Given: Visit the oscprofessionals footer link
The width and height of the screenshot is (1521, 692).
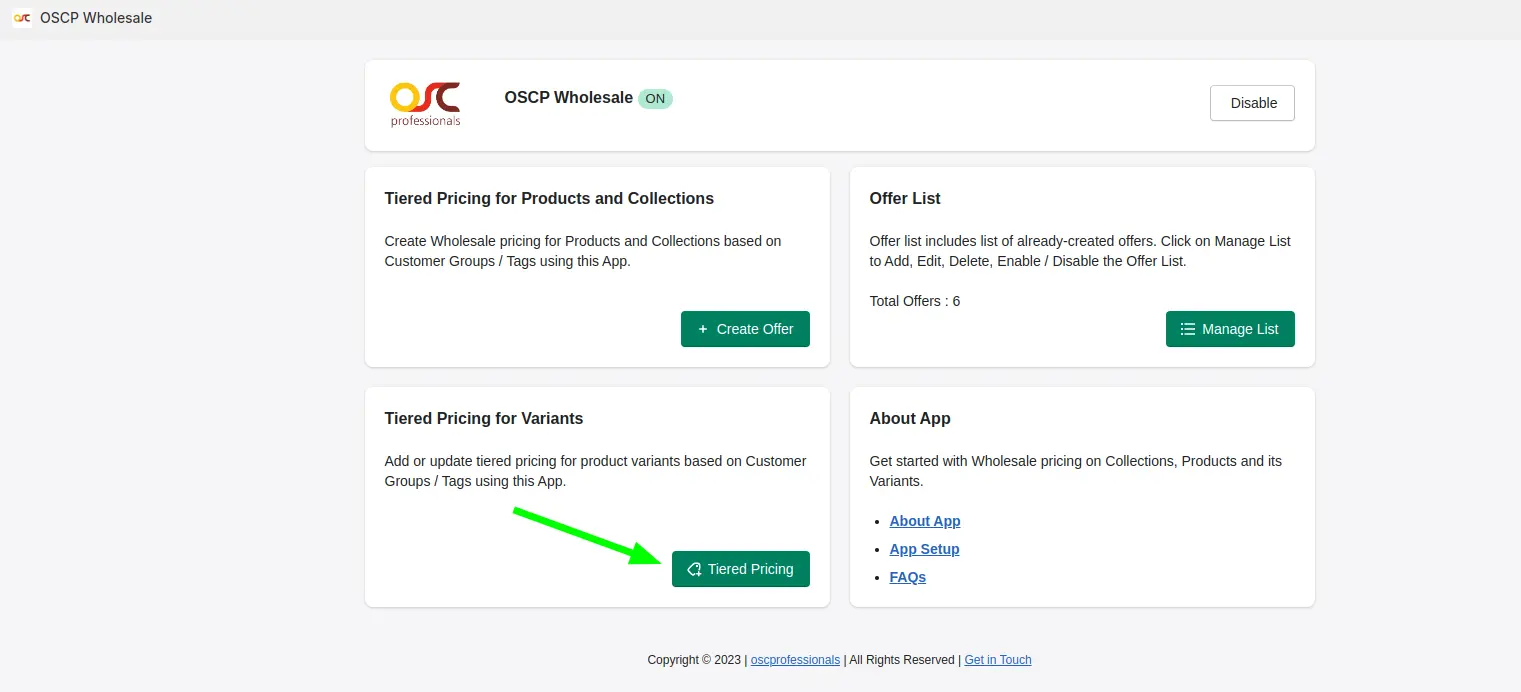Looking at the screenshot, I should coord(795,660).
